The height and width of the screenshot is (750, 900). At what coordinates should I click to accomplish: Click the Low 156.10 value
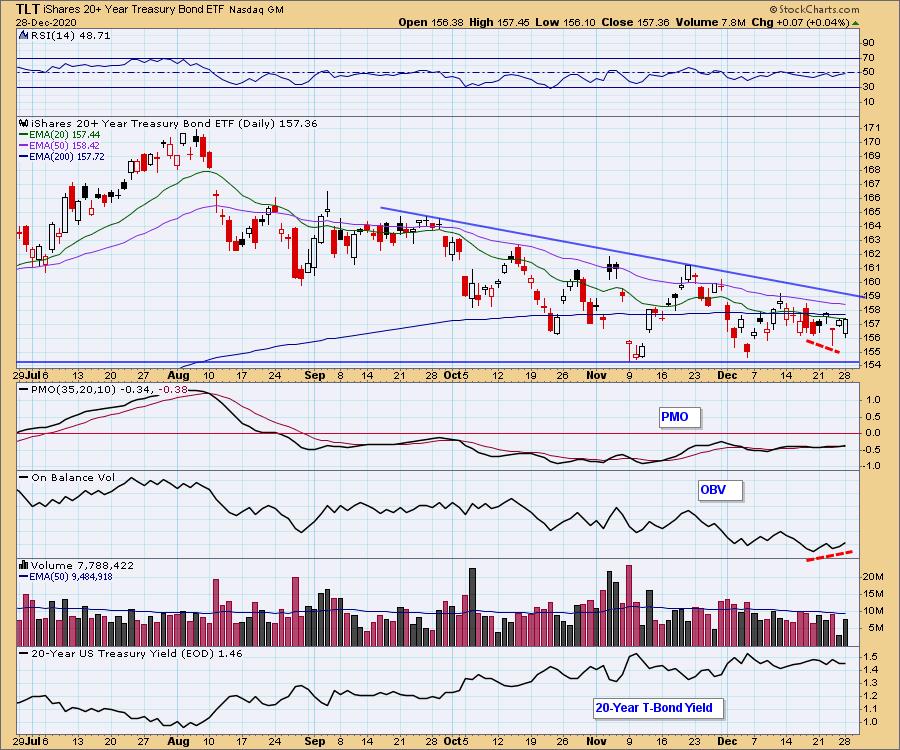click(x=566, y=22)
